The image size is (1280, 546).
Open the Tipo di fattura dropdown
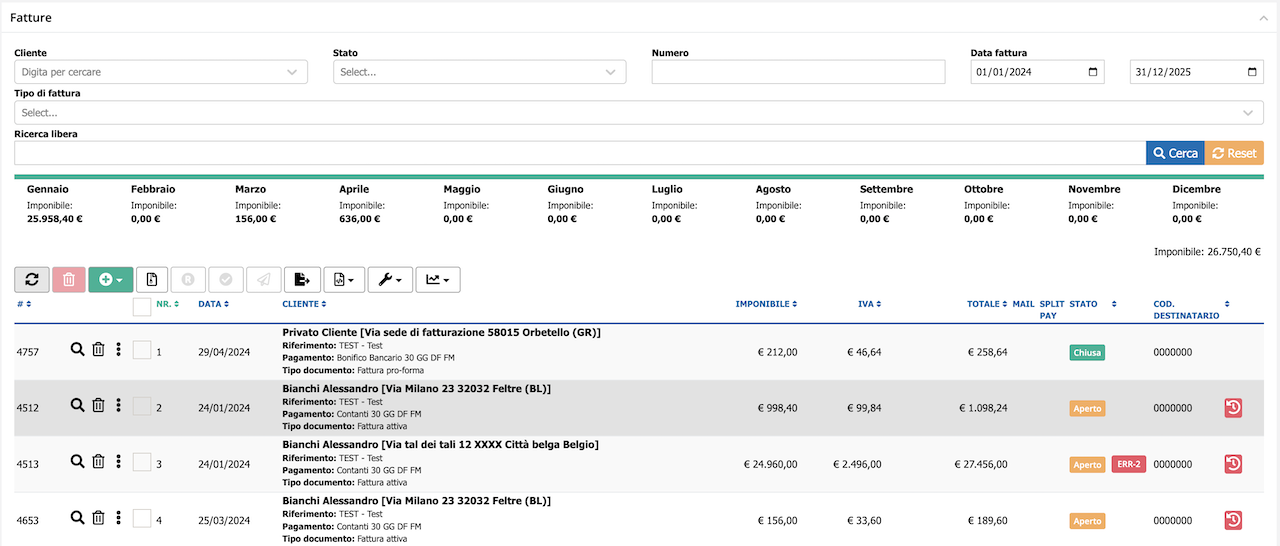pyautogui.click(x=638, y=113)
